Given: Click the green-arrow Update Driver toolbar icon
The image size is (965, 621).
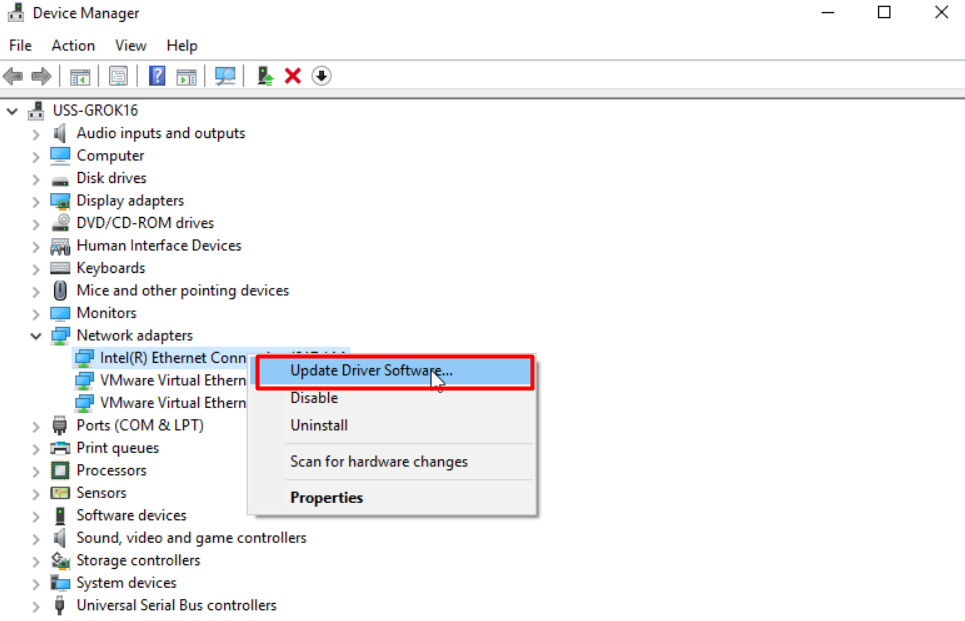Looking at the screenshot, I should (265, 76).
